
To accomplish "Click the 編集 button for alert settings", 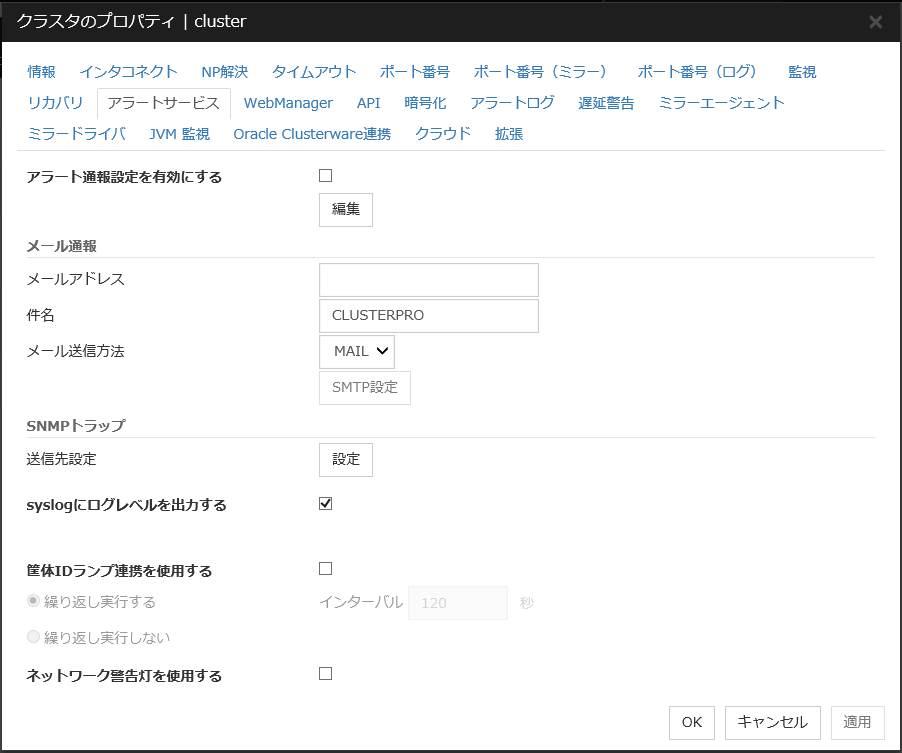I will pyautogui.click(x=345, y=209).
